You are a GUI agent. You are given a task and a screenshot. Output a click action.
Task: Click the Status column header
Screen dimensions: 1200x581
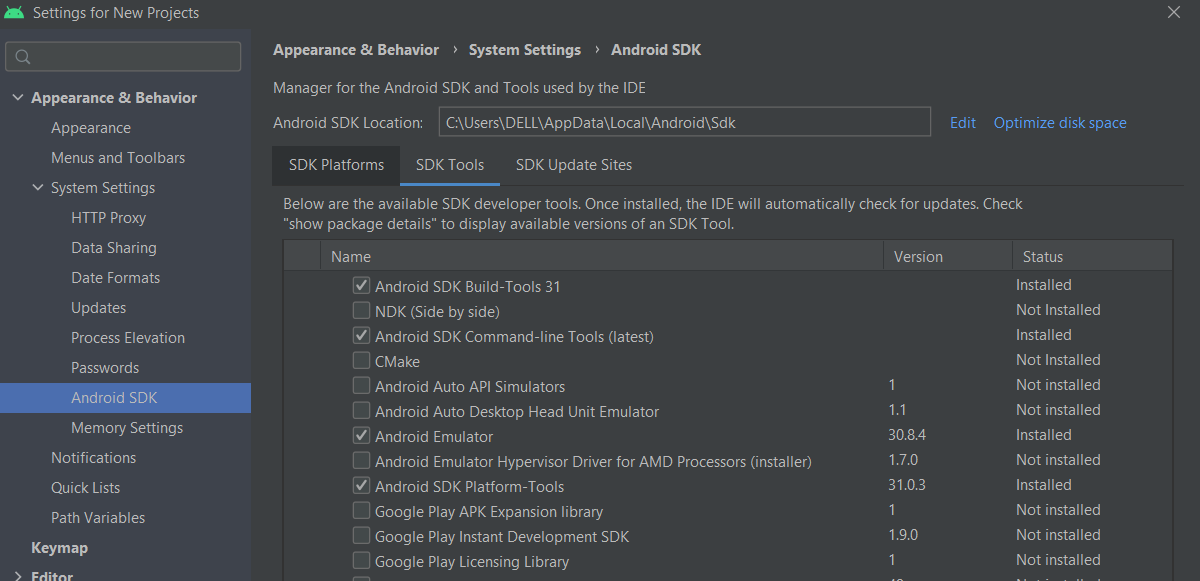tap(1092, 257)
